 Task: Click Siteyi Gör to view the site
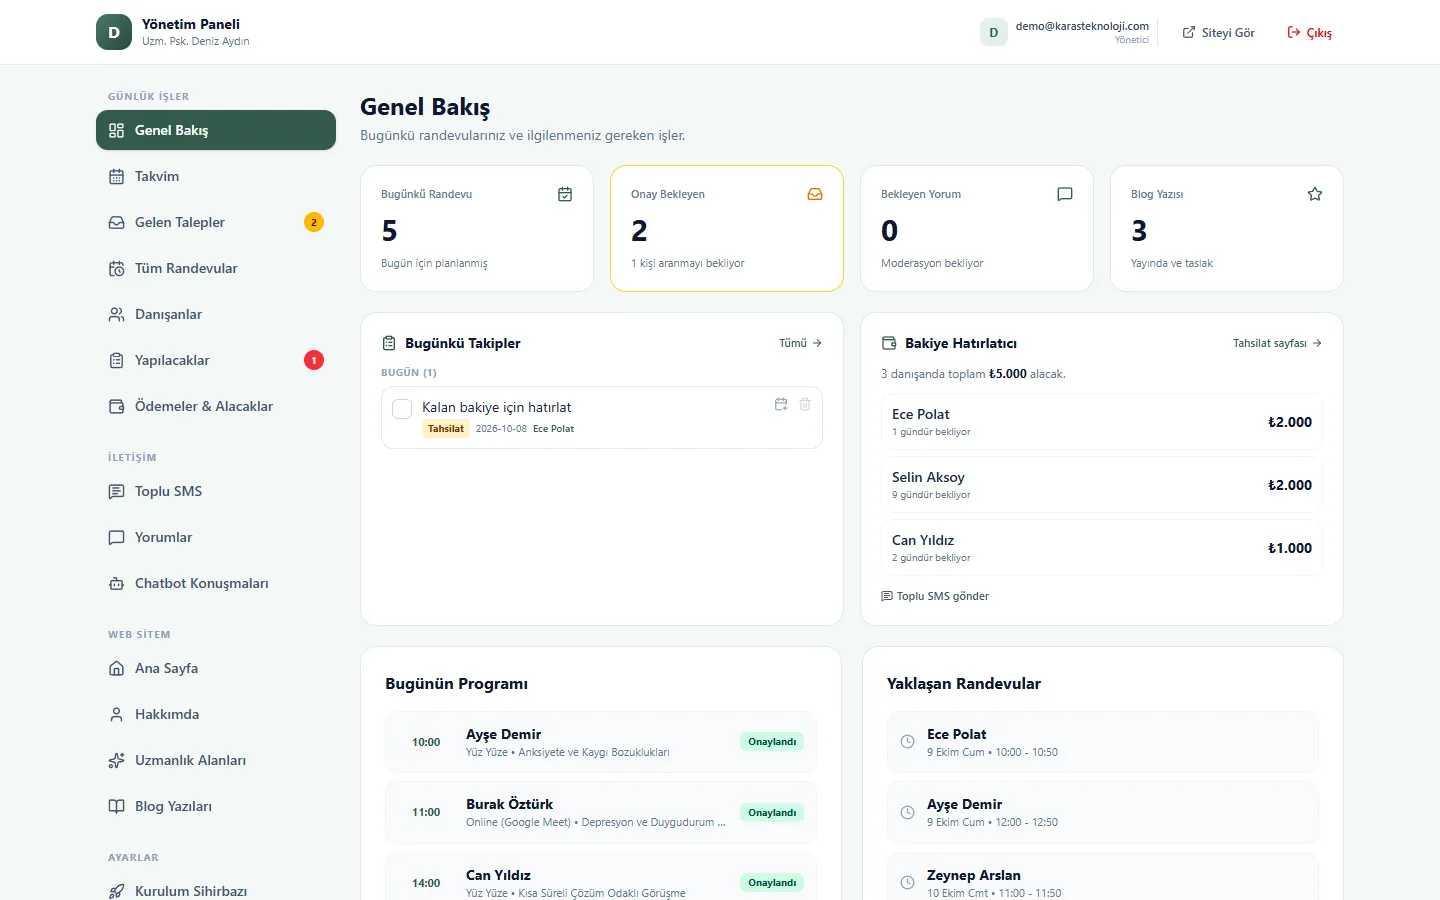tap(1218, 32)
